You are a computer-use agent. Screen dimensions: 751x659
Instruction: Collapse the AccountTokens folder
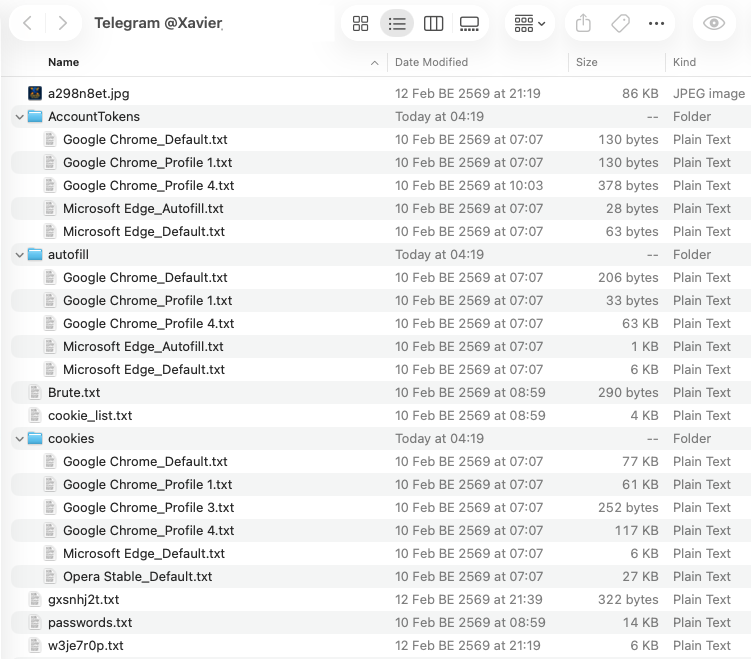[19, 117]
